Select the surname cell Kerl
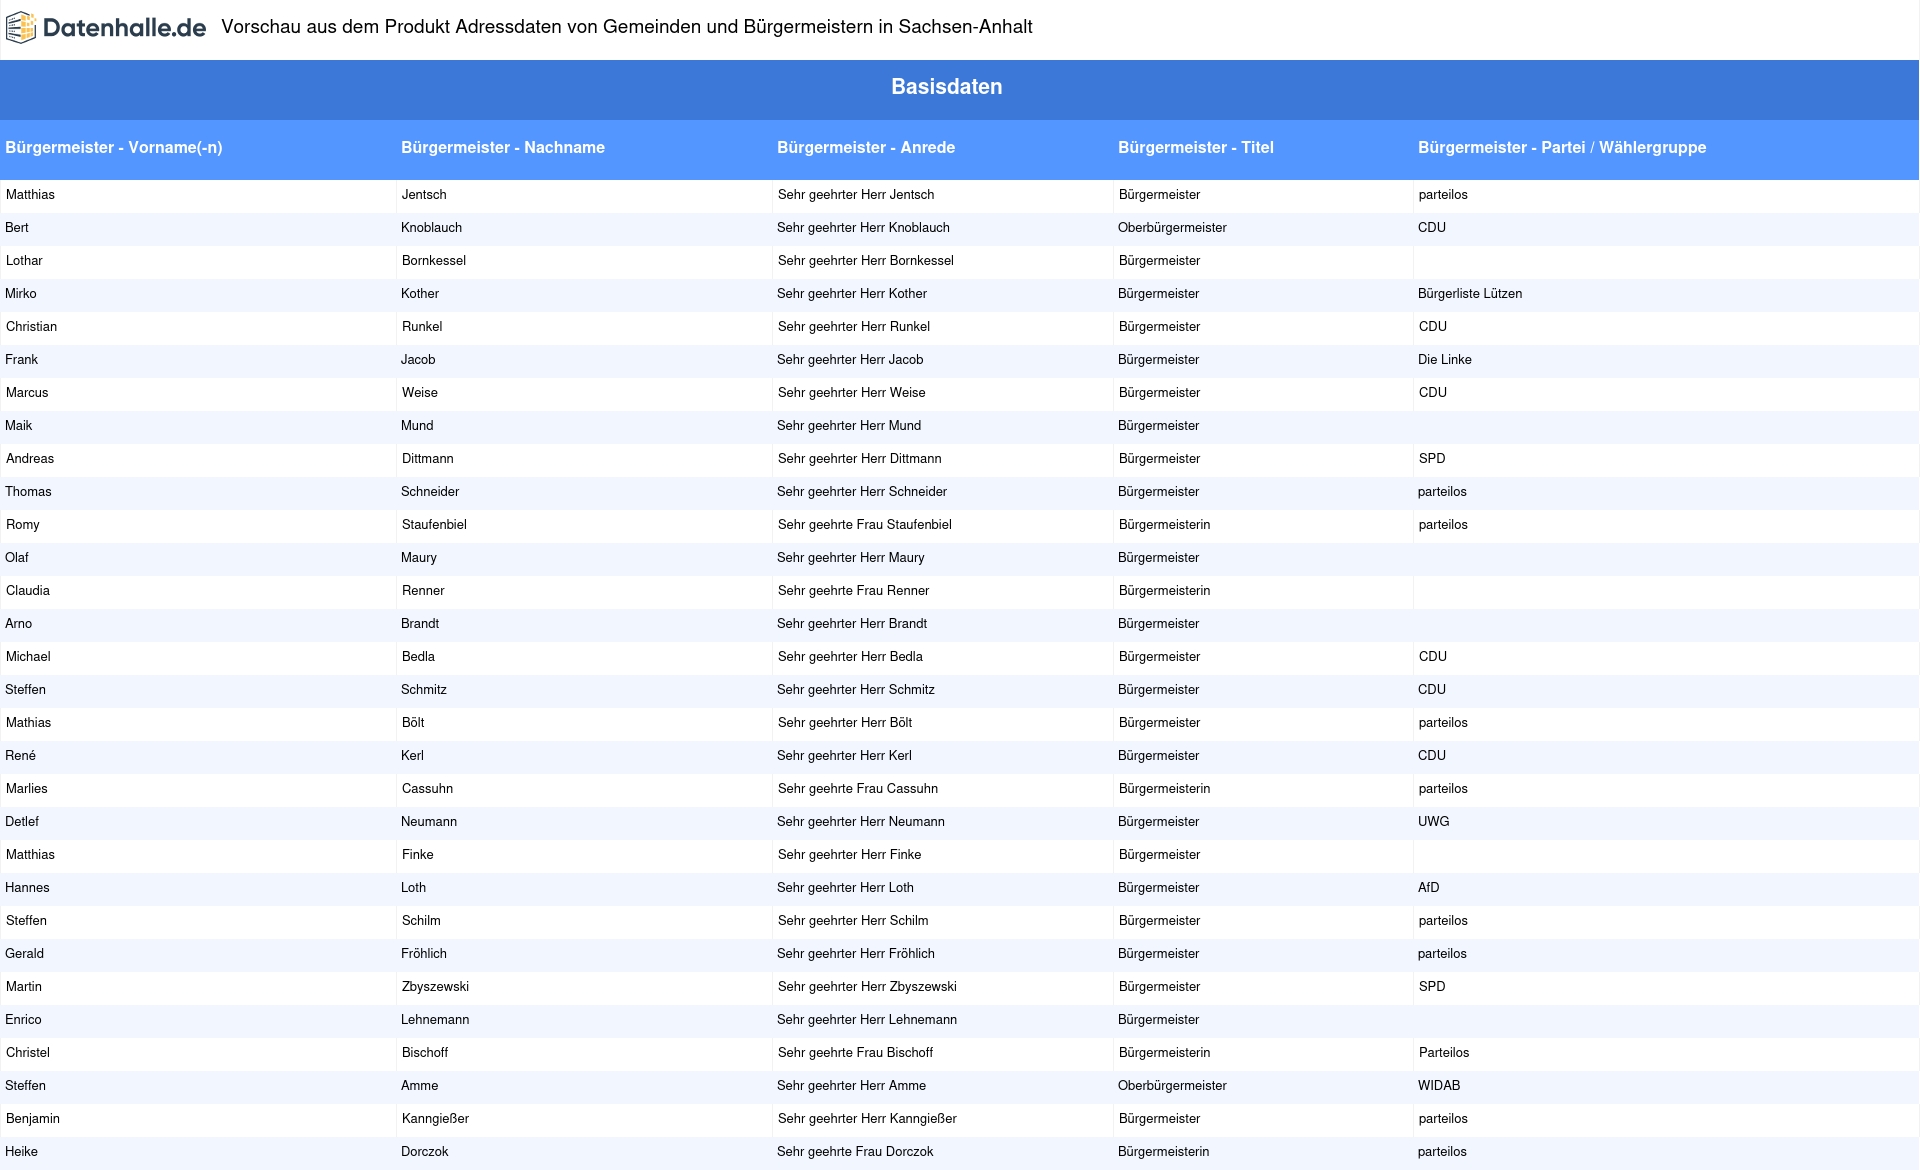The height and width of the screenshot is (1170, 1920). [x=412, y=755]
